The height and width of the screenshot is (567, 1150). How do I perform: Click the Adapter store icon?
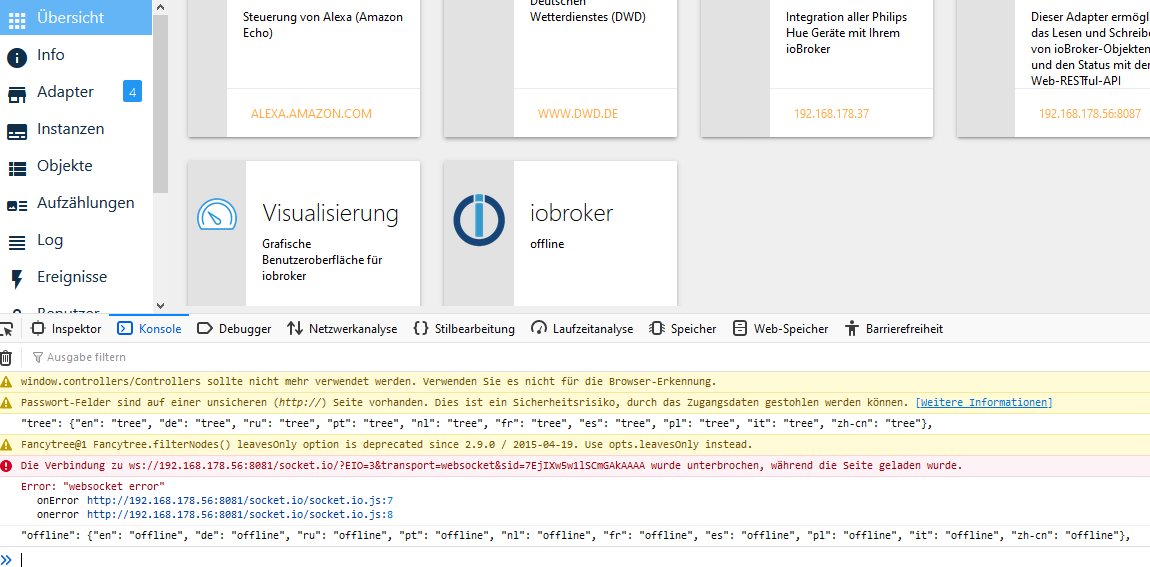click(x=17, y=94)
